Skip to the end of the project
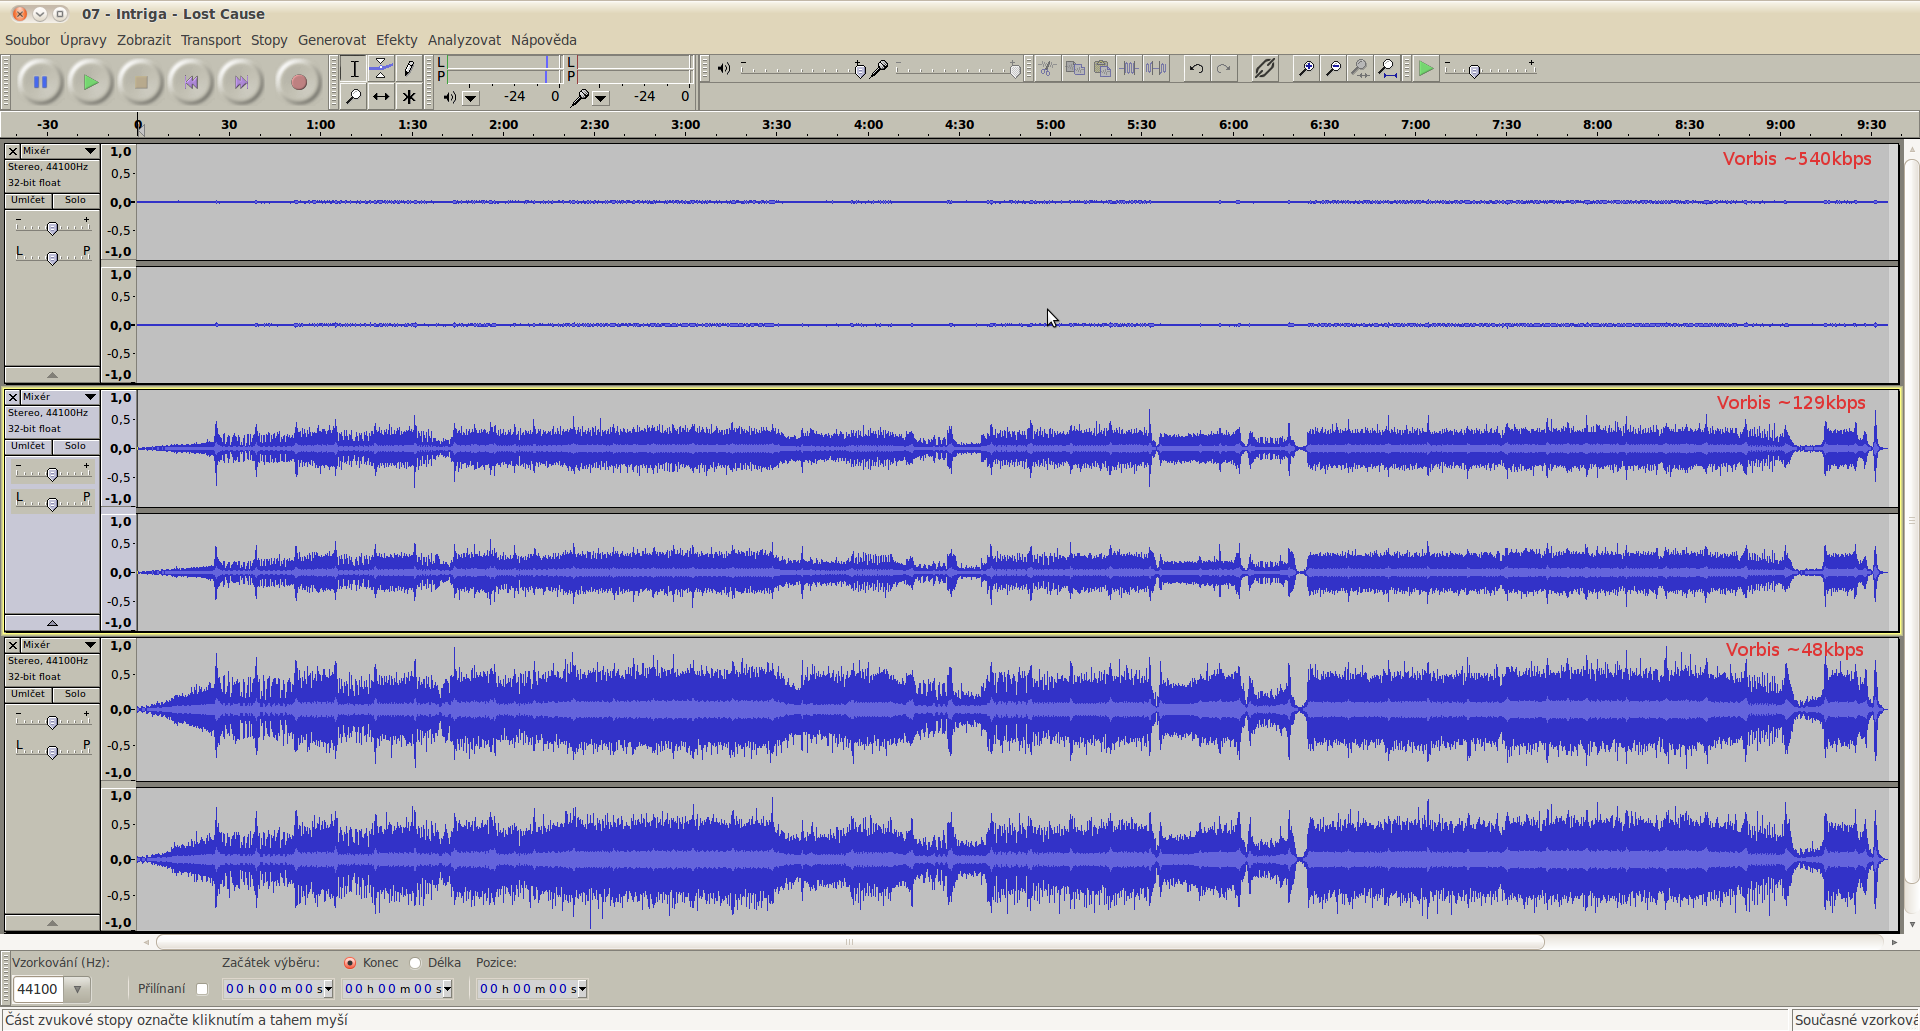 [241, 82]
